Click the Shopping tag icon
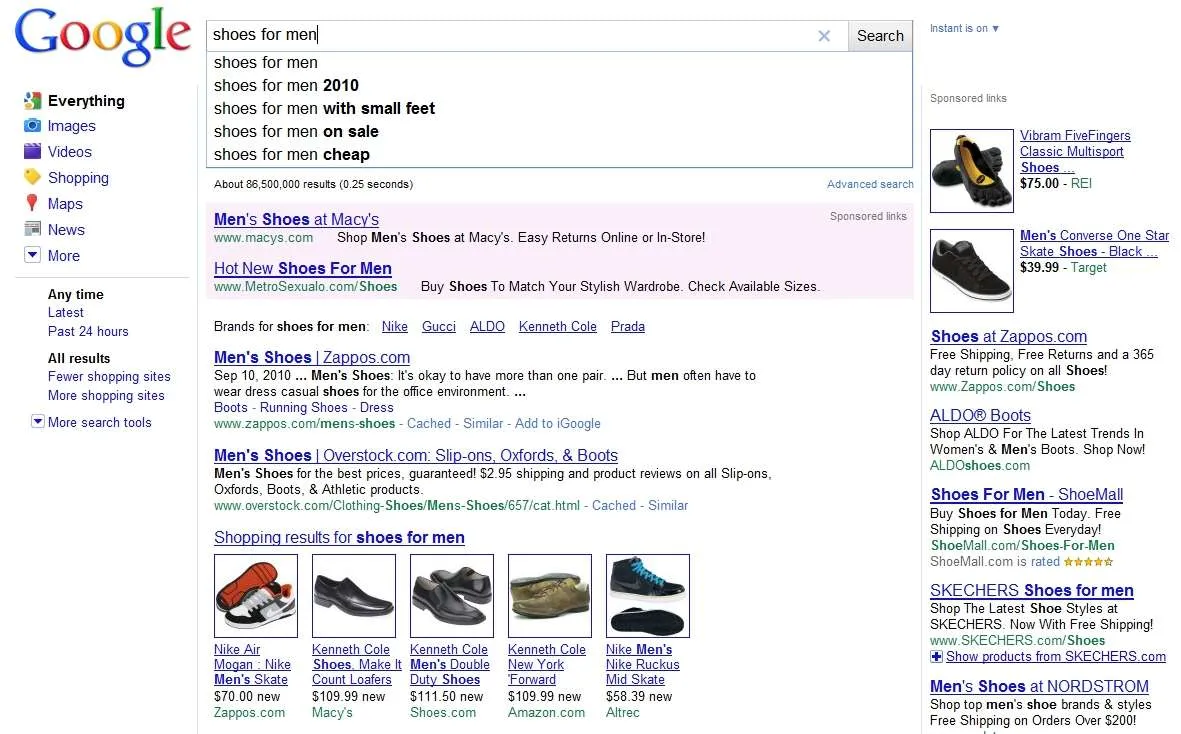The height and width of the screenshot is (734, 1181). point(32,177)
